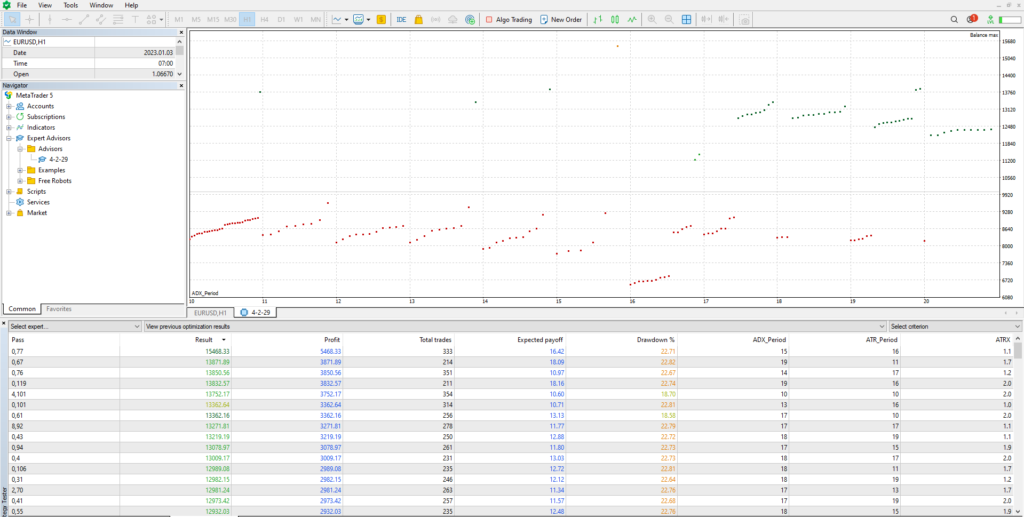Select the crosshair tool in the toolbar
Viewport: 1024px width, 517px height.
(x=30, y=19)
